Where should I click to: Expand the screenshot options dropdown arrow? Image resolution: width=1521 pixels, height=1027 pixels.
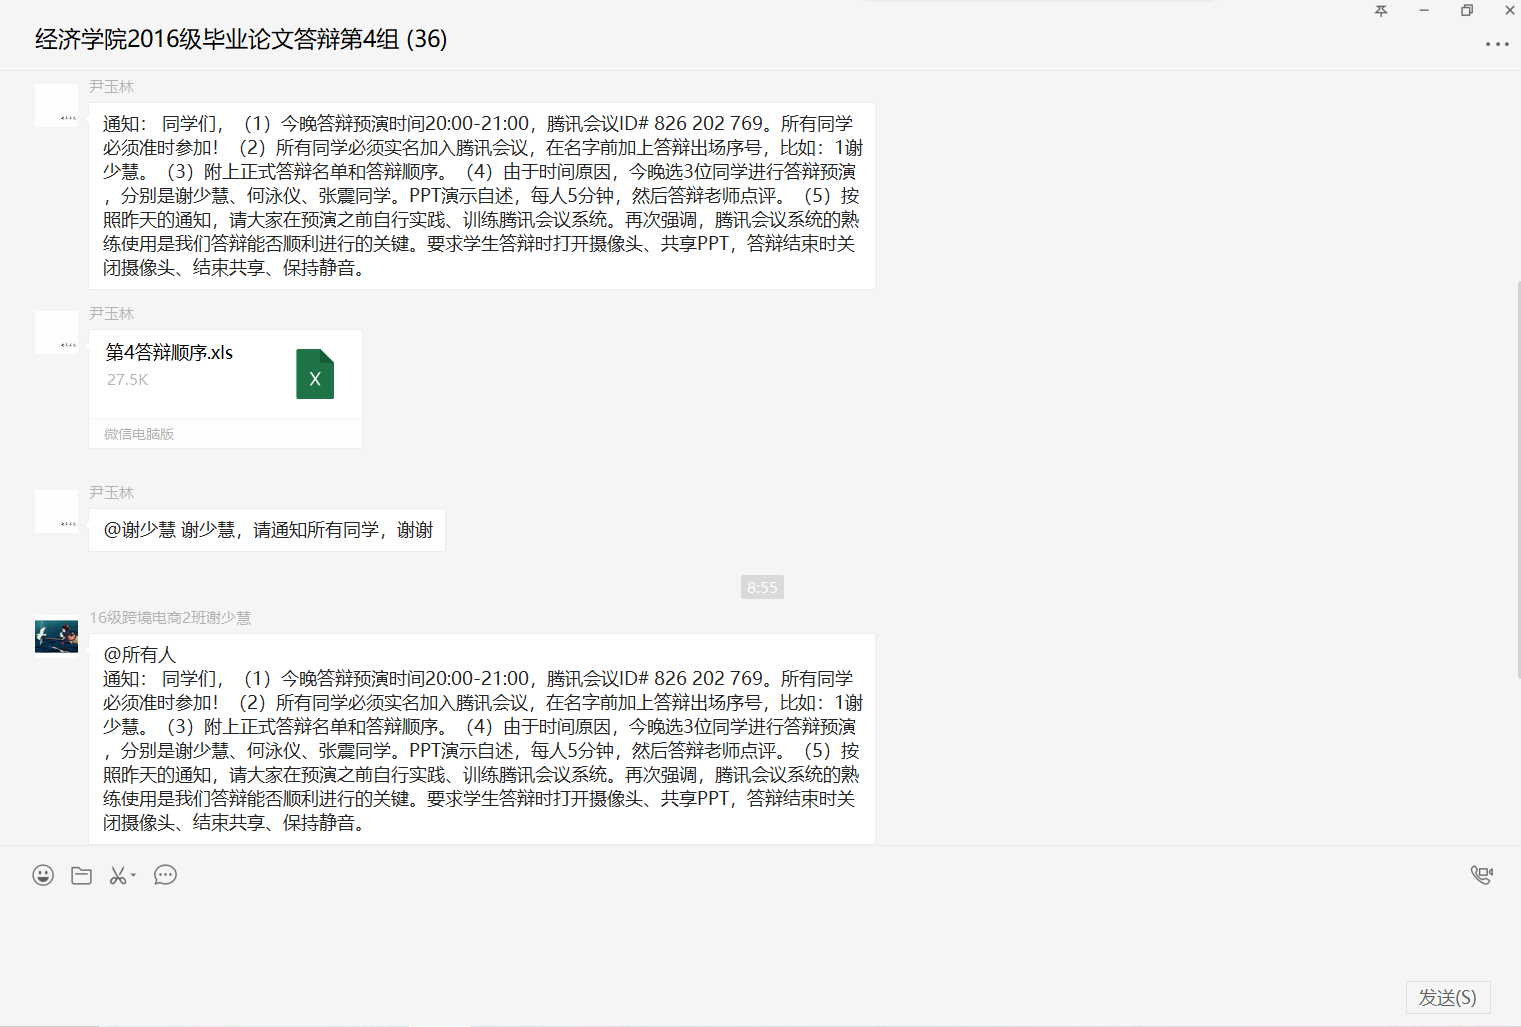(x=133, y=876)
